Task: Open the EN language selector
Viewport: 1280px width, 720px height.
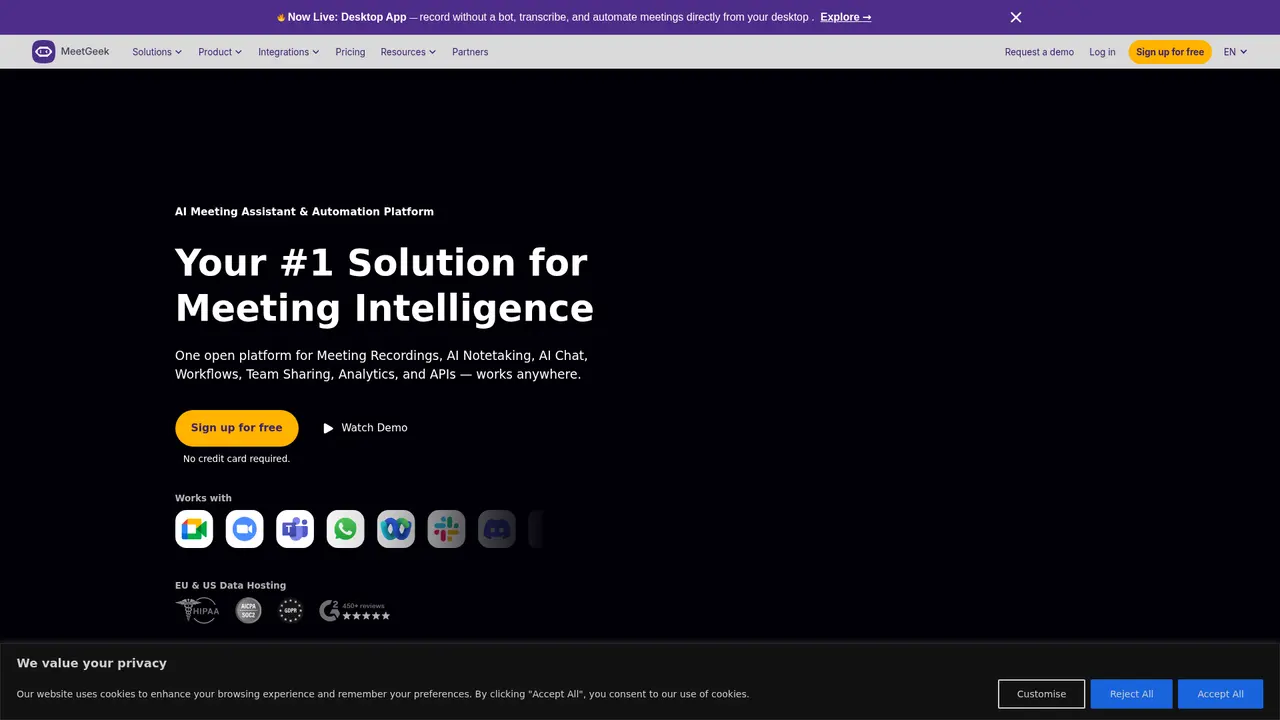Action: [x=1236, y=52]
